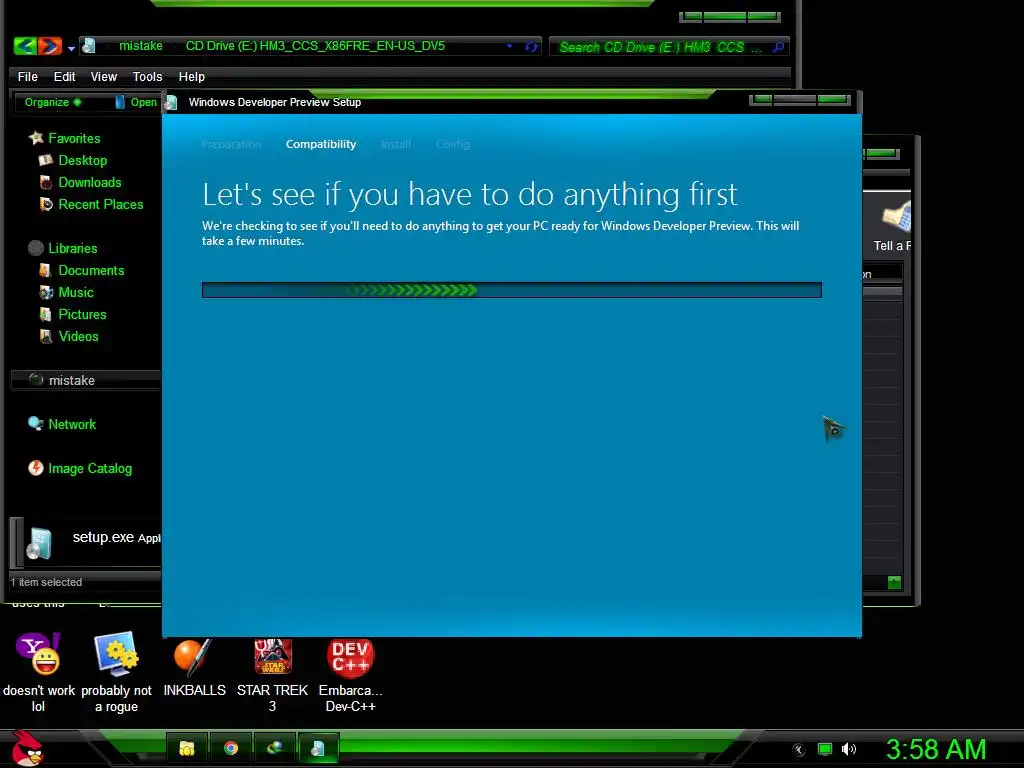The height and width of the screenshot is (768, 1024).
Task: Click the Desktop folder icon
Action: [x=46, y=160]
